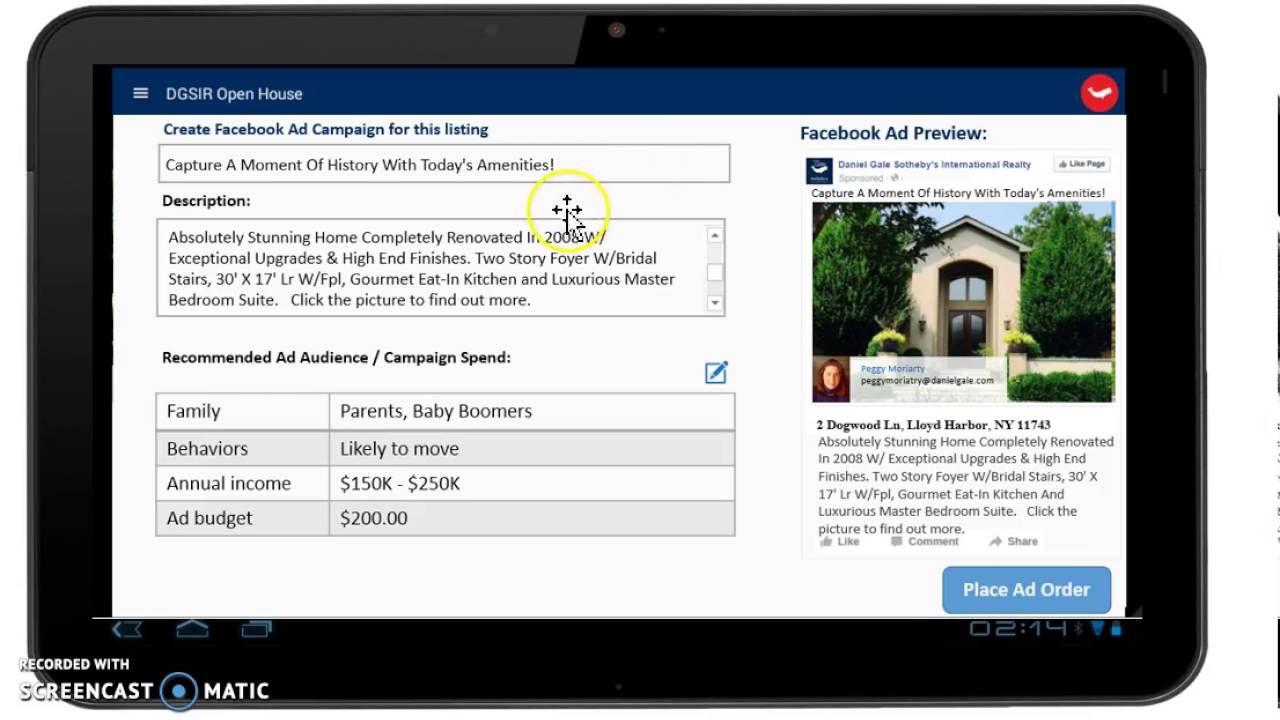The width and height of the screenshot is (1280, 720).
Task: Select the 'Behaviors' table cell
Action: [x=242, y=448]
